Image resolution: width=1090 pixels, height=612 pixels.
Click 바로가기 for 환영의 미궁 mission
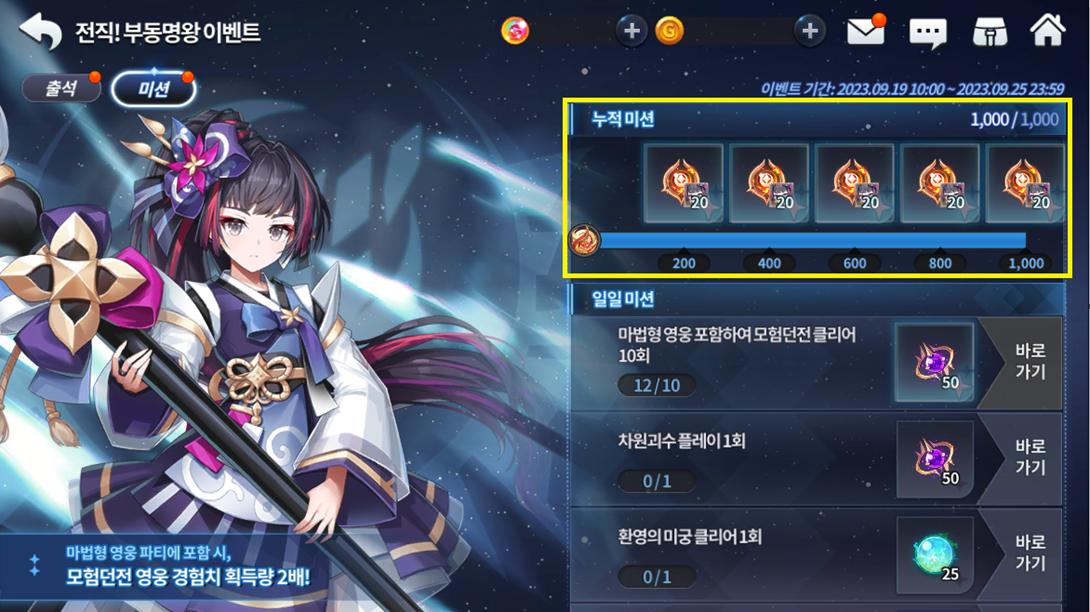(x=1023, y=554)
